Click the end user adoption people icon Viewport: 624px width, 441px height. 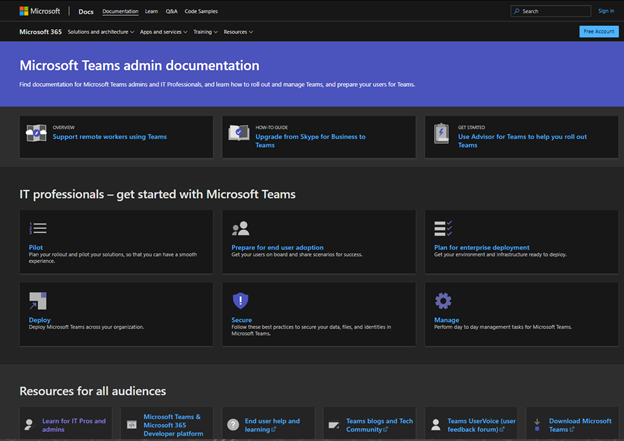240,228
